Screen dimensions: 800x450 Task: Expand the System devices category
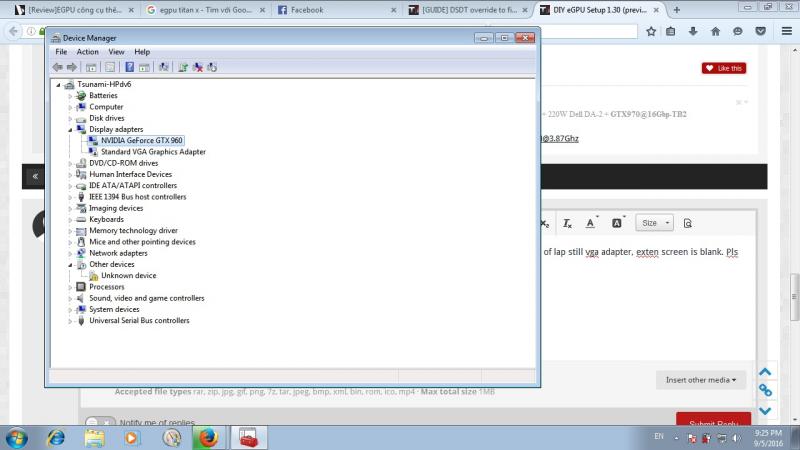tap(70, 310)
